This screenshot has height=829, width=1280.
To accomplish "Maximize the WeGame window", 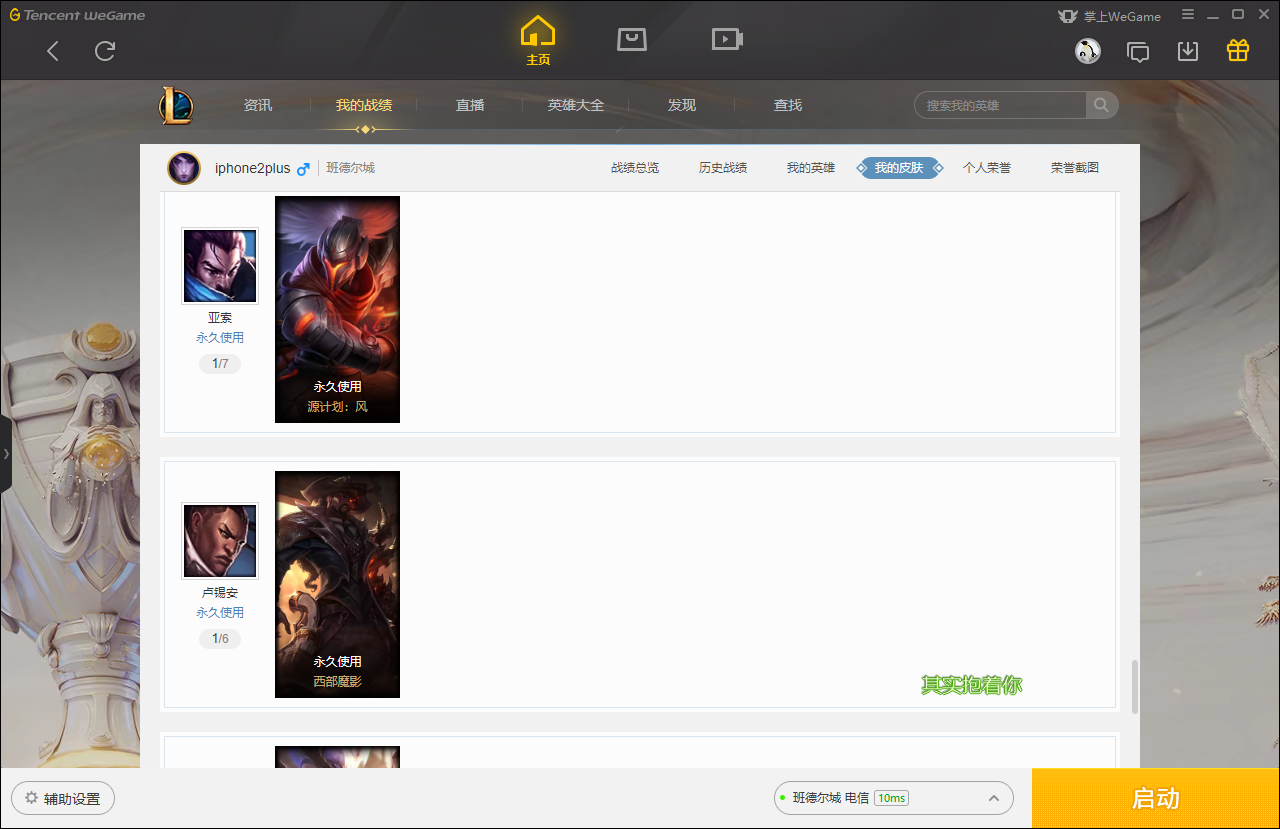I will pyautogui.click(x=1238, y=15).
